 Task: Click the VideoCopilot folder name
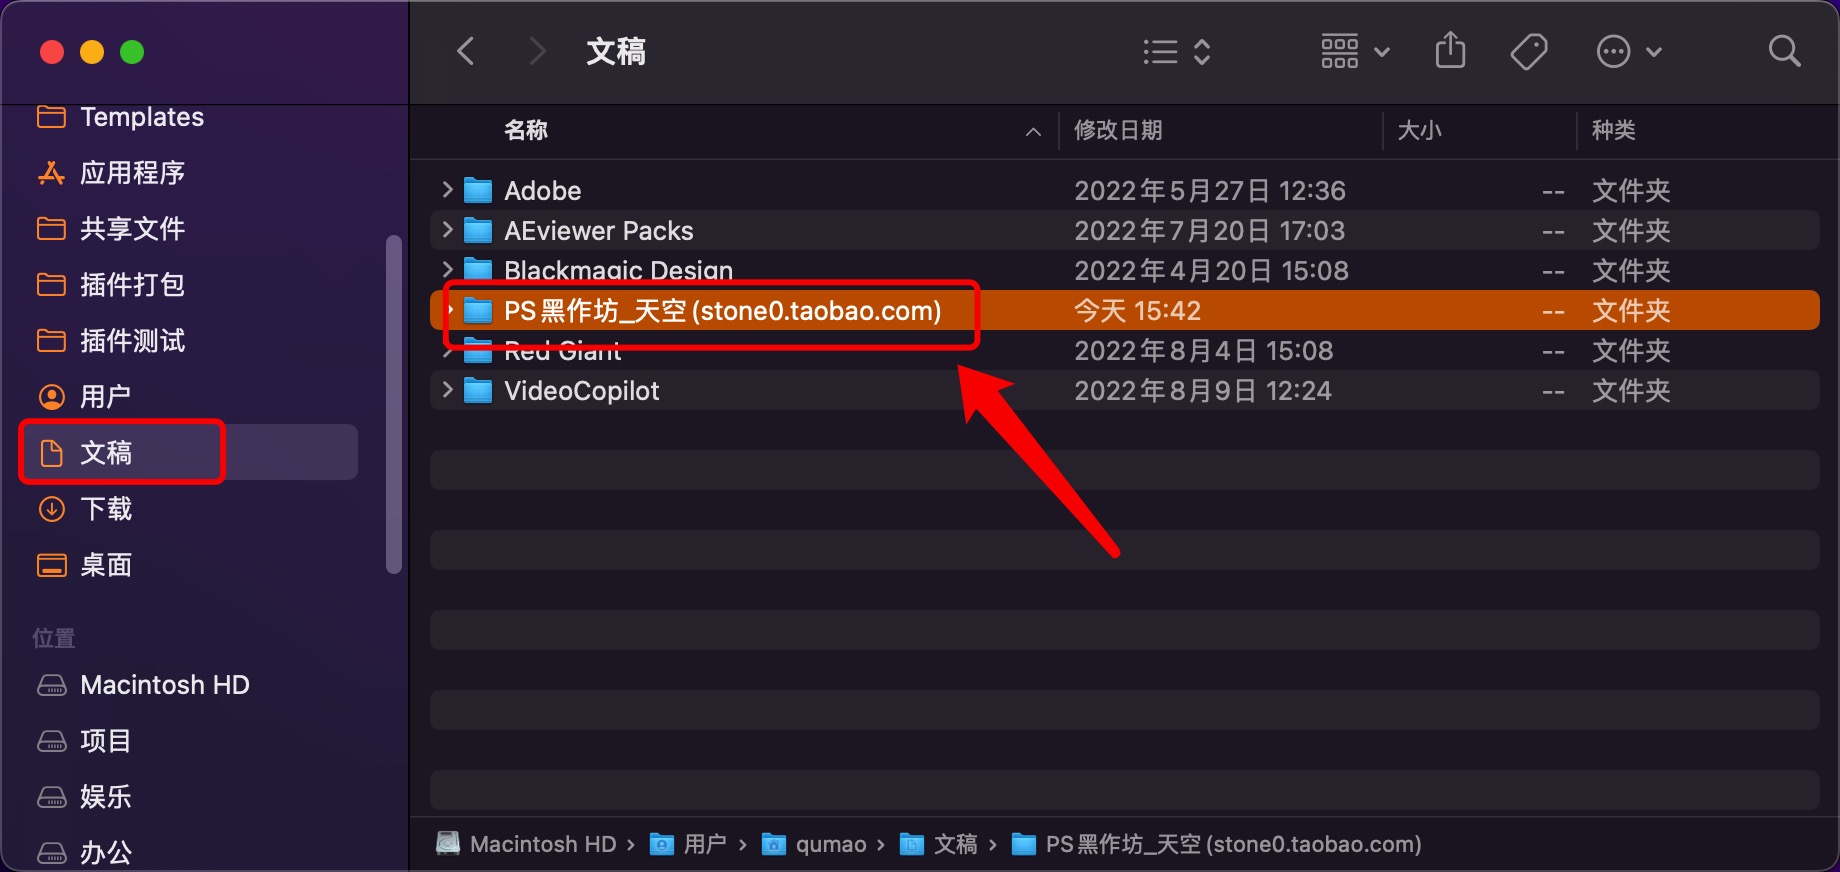click(x=581, y=390)
